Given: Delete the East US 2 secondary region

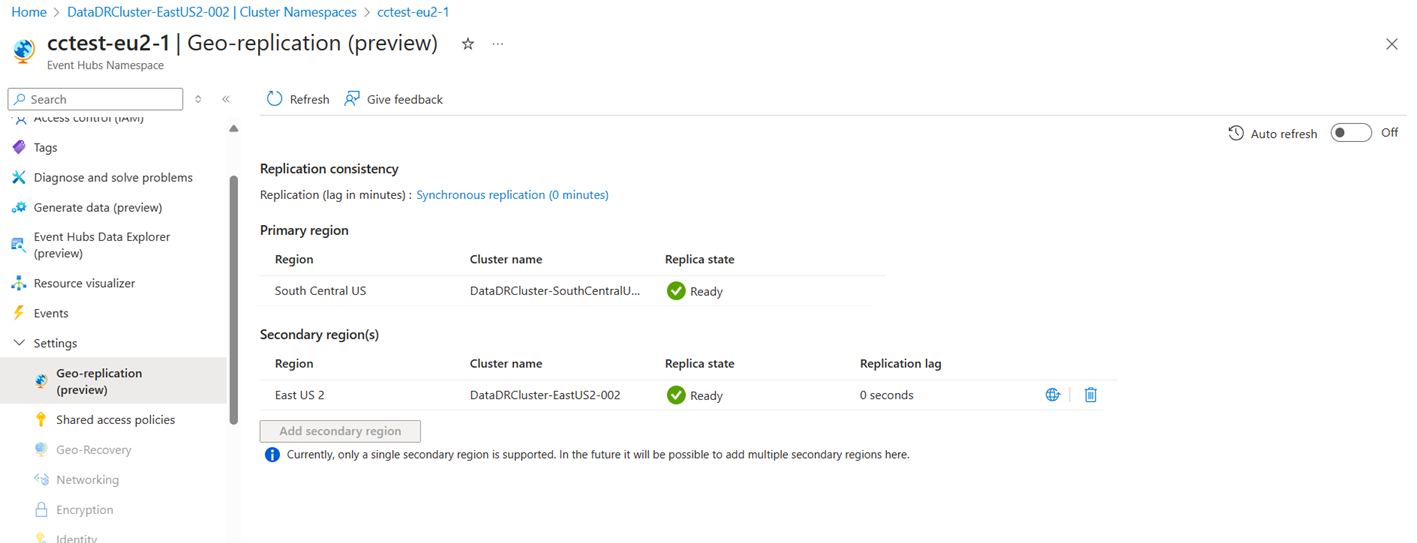Looking at the screenshot, I should pyautogui.click(x=1091, y=395).
